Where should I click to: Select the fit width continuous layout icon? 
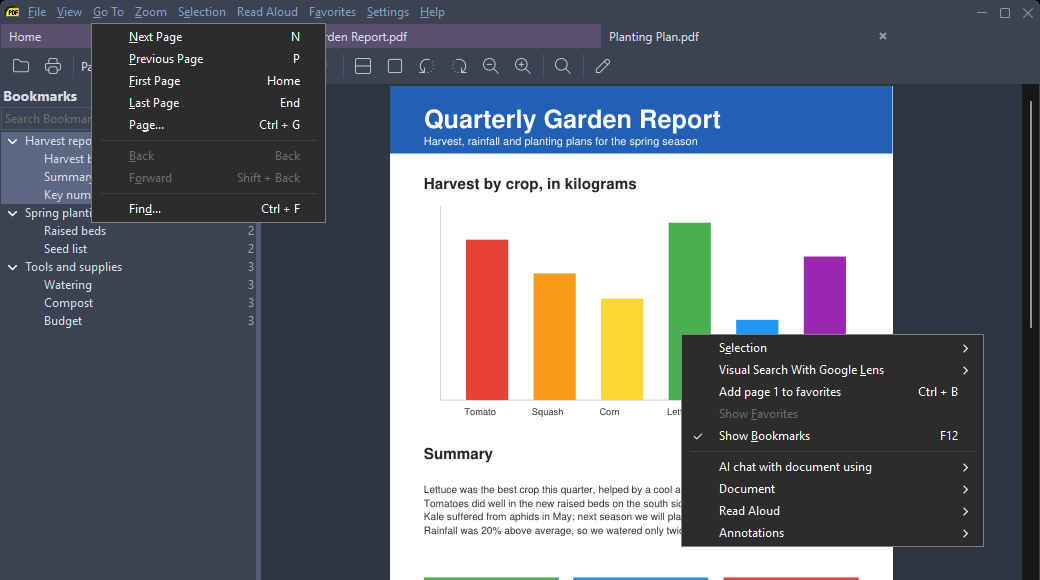pos(363,66)
